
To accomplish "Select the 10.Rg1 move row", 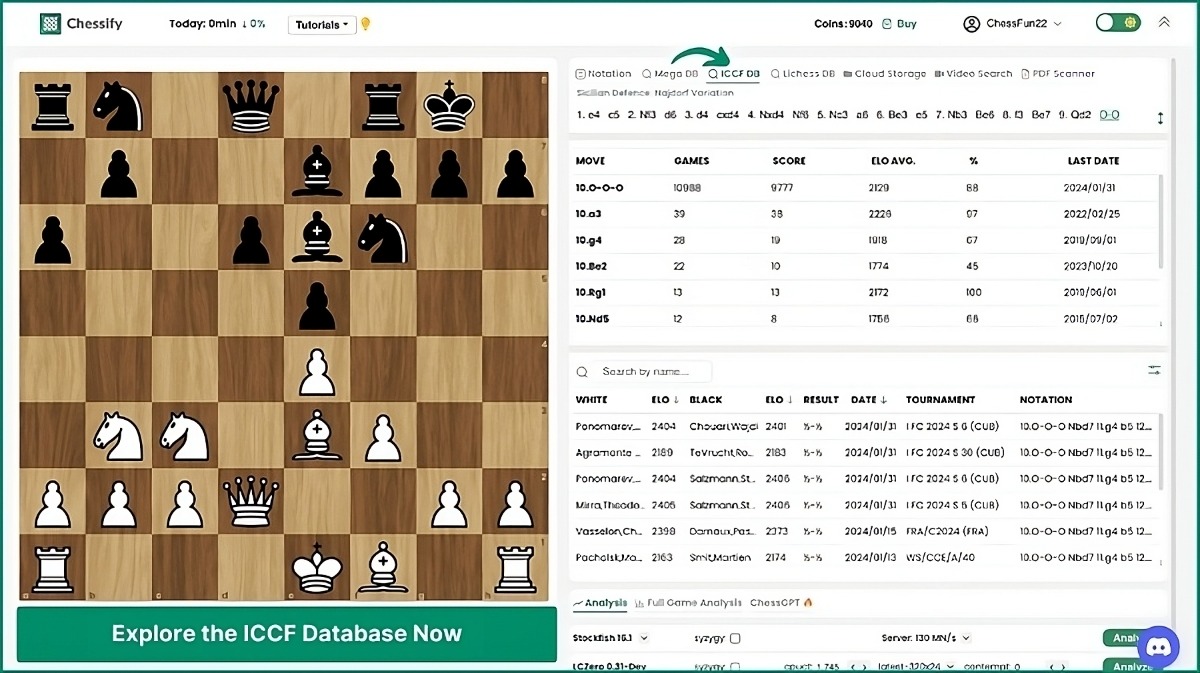I will pyautogui.click(x=864, y=292).
